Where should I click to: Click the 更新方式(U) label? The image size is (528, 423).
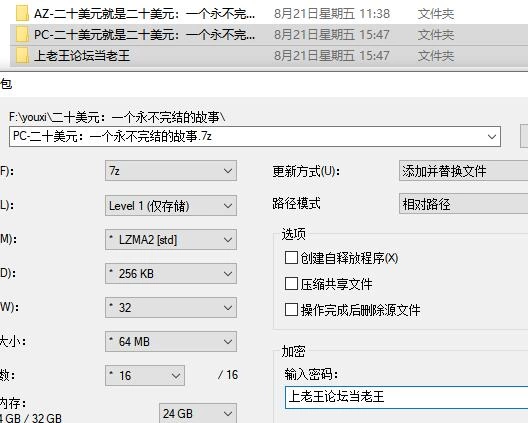pos(306,171)
